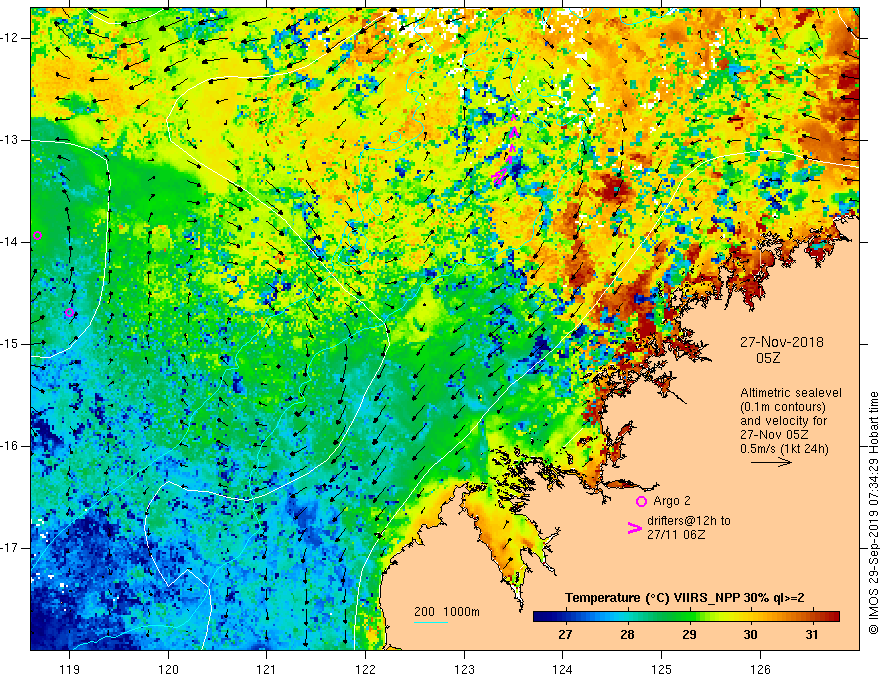Click the '27-Nov 05Z' velocity date text
Image resolution: width=880 pixels, height=680 pixels.
tap(774, 435)
